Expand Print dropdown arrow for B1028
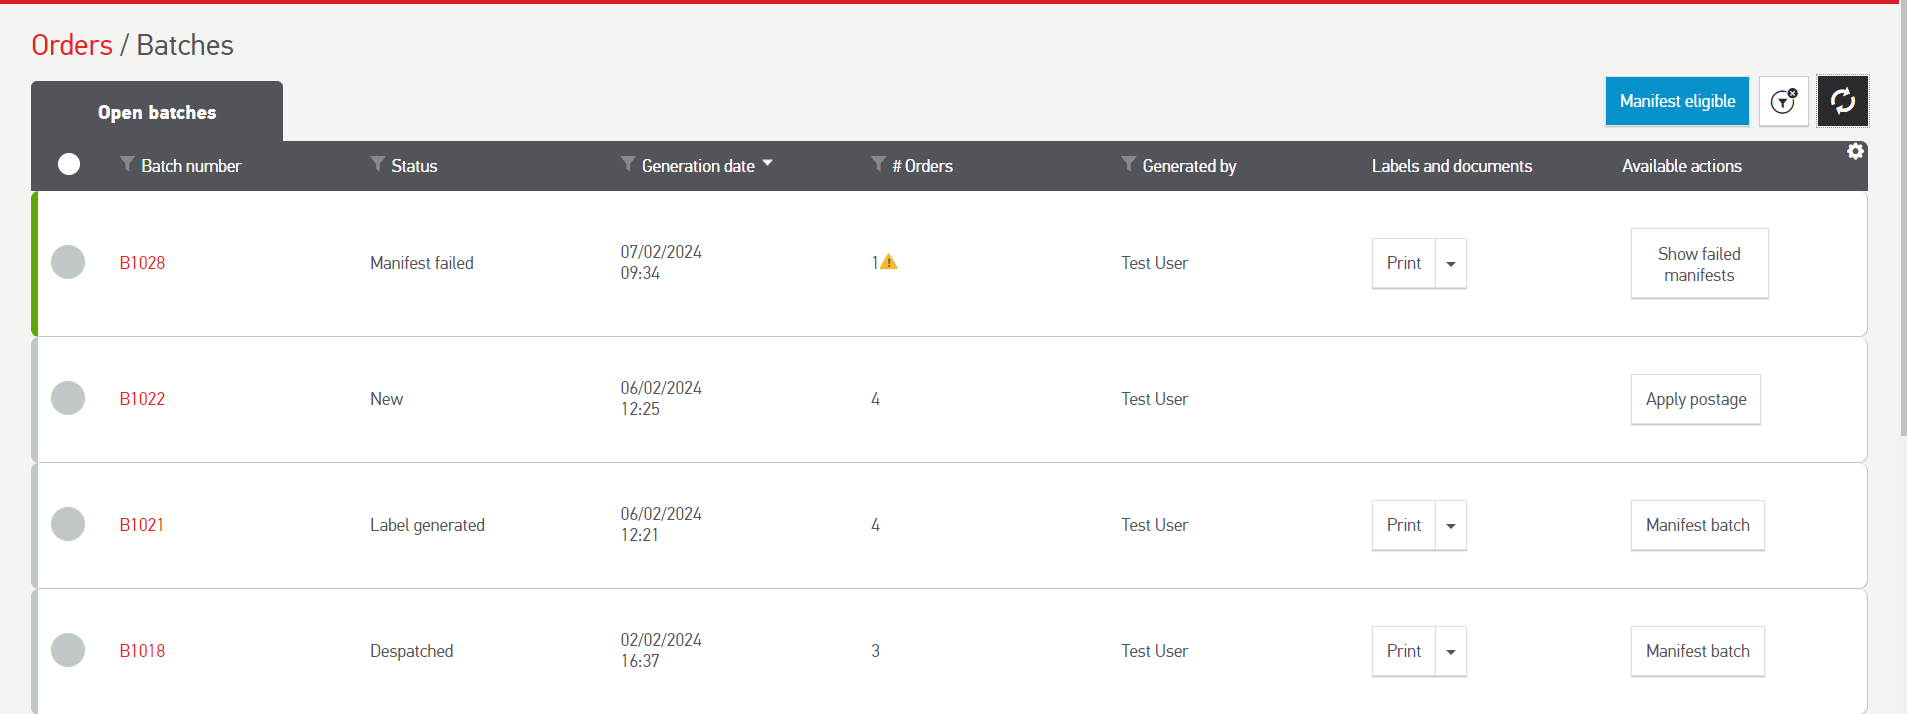This screenshot has height=714, width=1907. (x=1450, y=264)
